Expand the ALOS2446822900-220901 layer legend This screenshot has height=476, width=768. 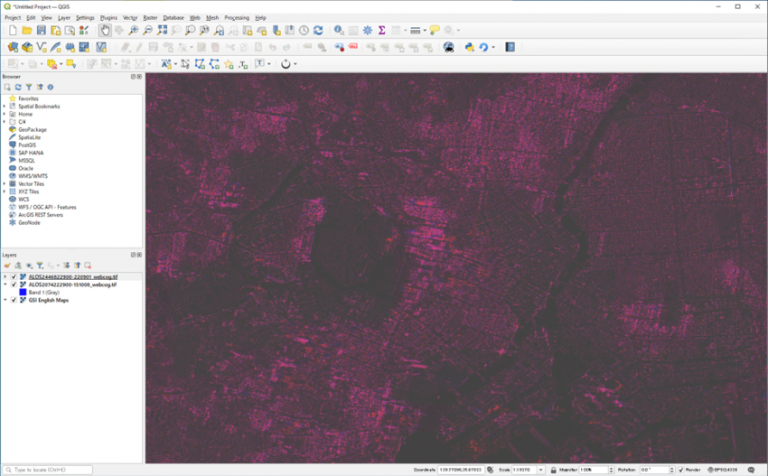click(5, 277)
